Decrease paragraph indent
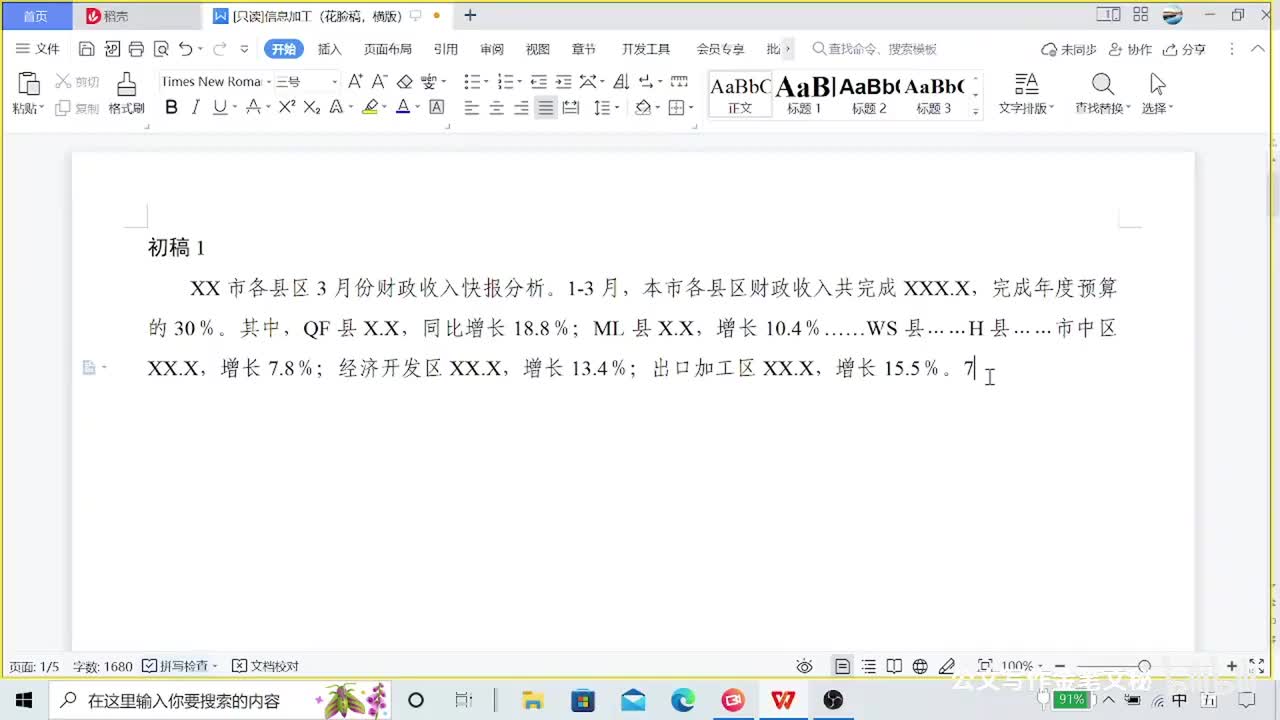The height and width of the screenshot is (720, 1280). pyautogui.click(x=539, y=81)
